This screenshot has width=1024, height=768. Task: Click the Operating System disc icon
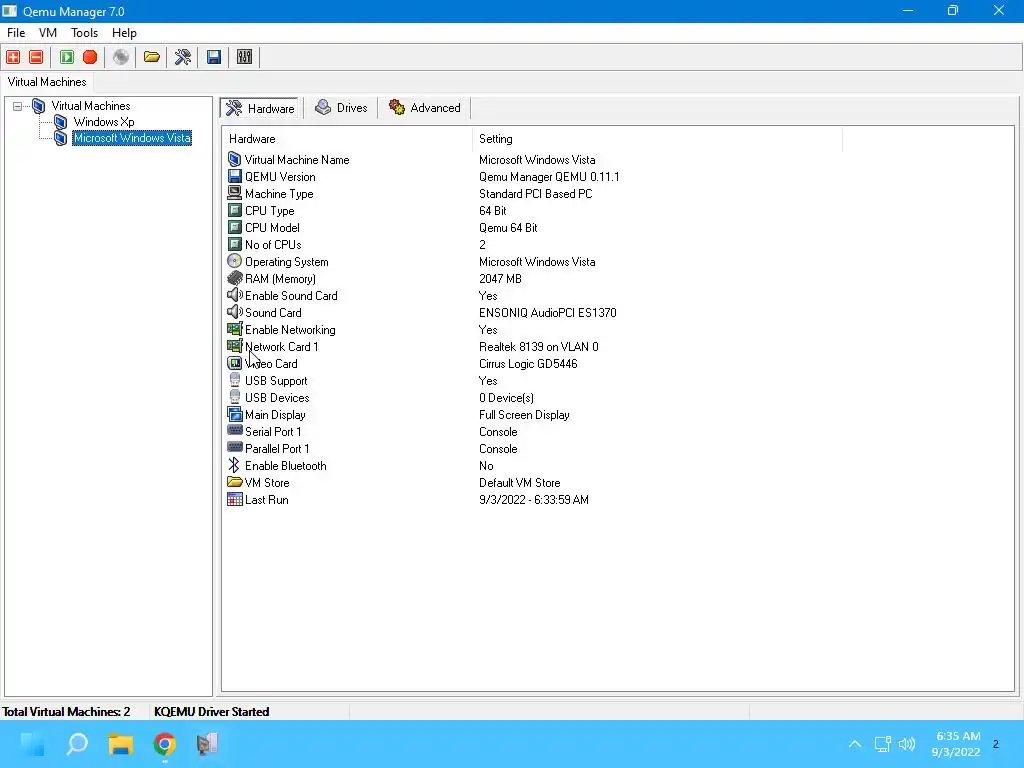tap(234, 261)
